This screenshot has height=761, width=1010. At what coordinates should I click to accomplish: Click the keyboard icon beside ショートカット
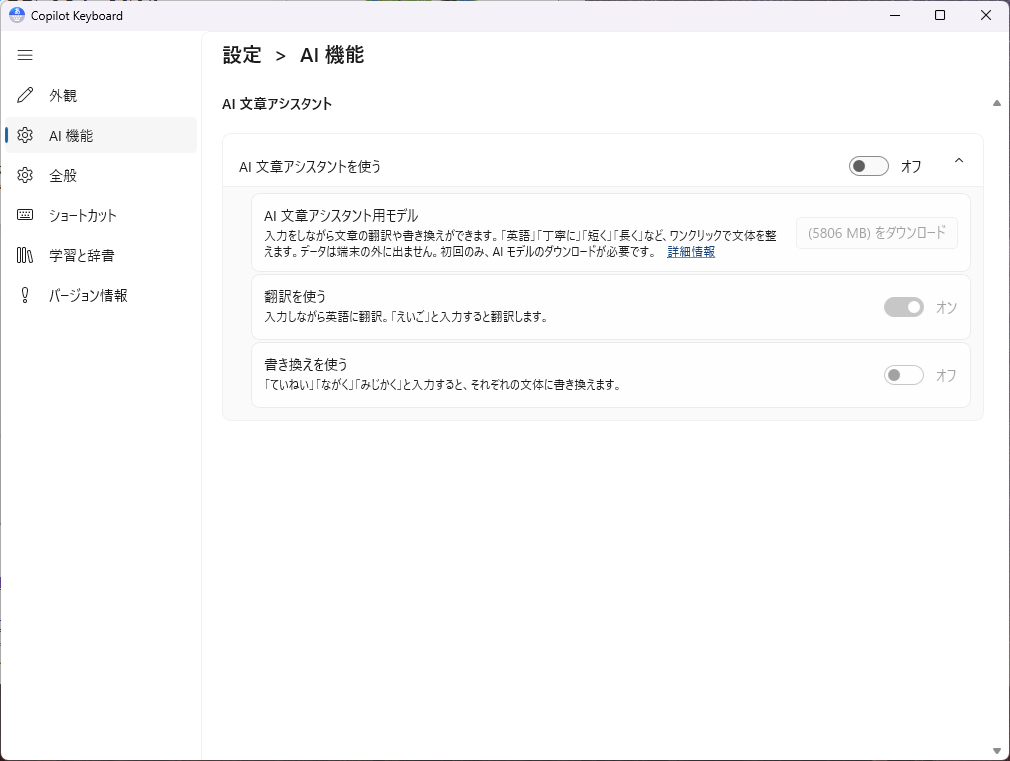click(x=25, y=215)
